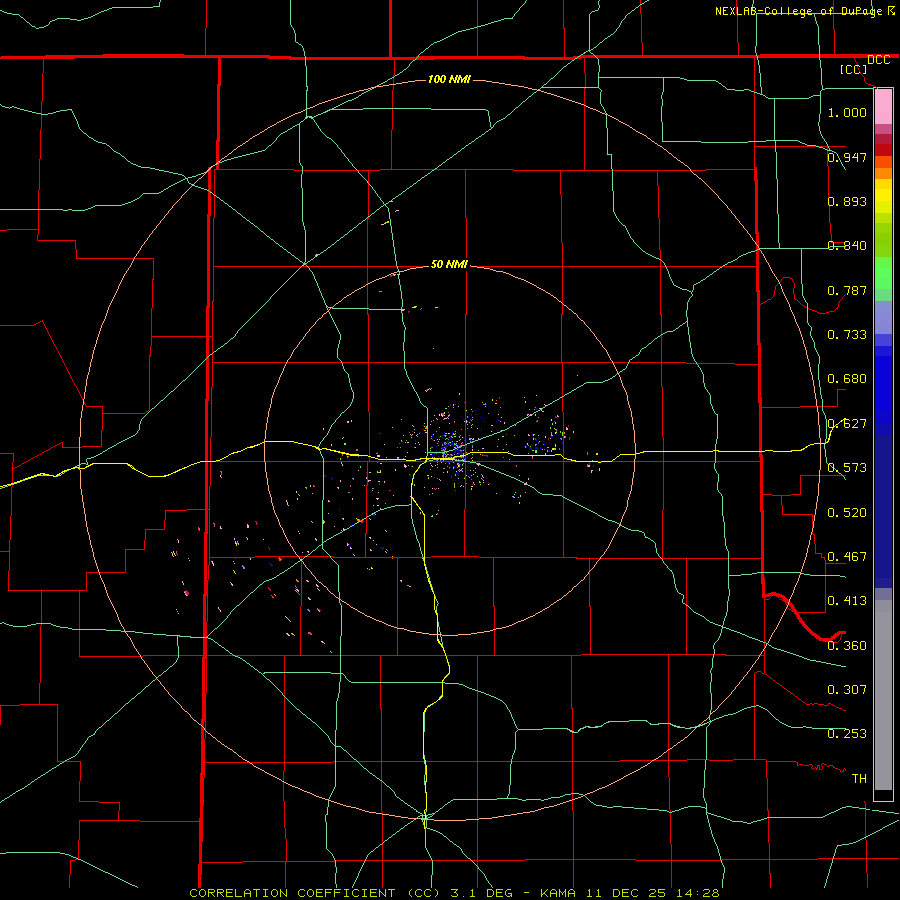Click the dense radar echo cluster at center
The width and height of the screenshot is (900, 900).
click(452, 448)
